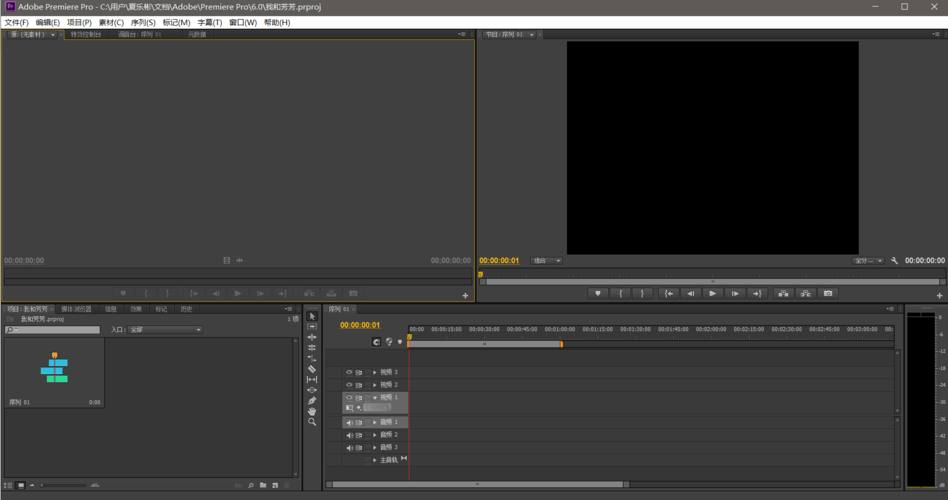
Task: Mute 音频 2 track speaker toggle
Action: click(349, 435)
